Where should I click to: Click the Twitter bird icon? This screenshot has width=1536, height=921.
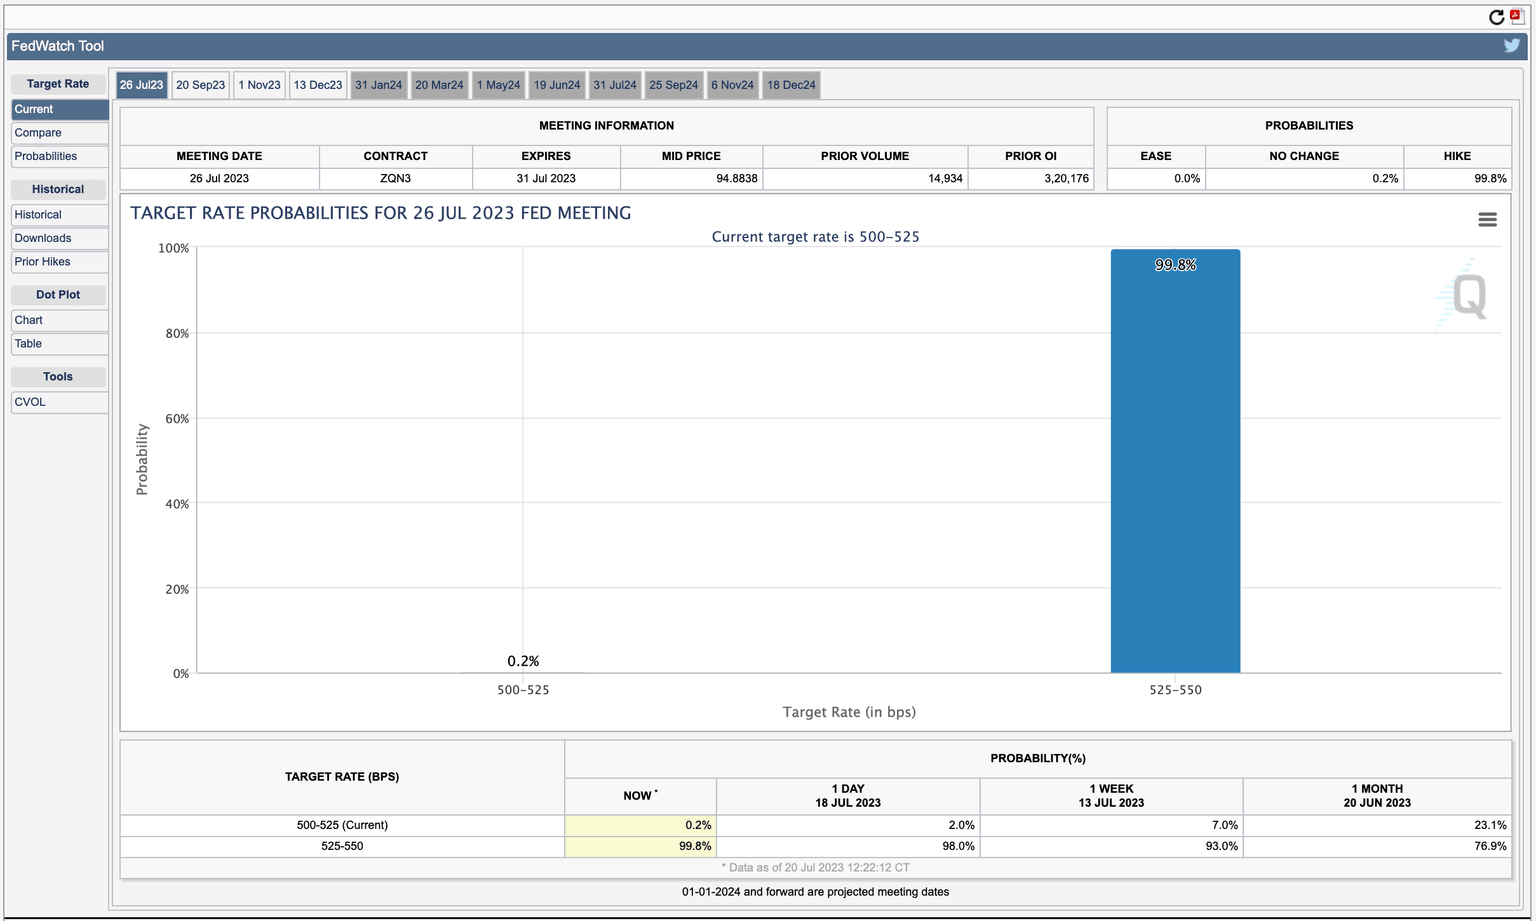coord(1511,45)
